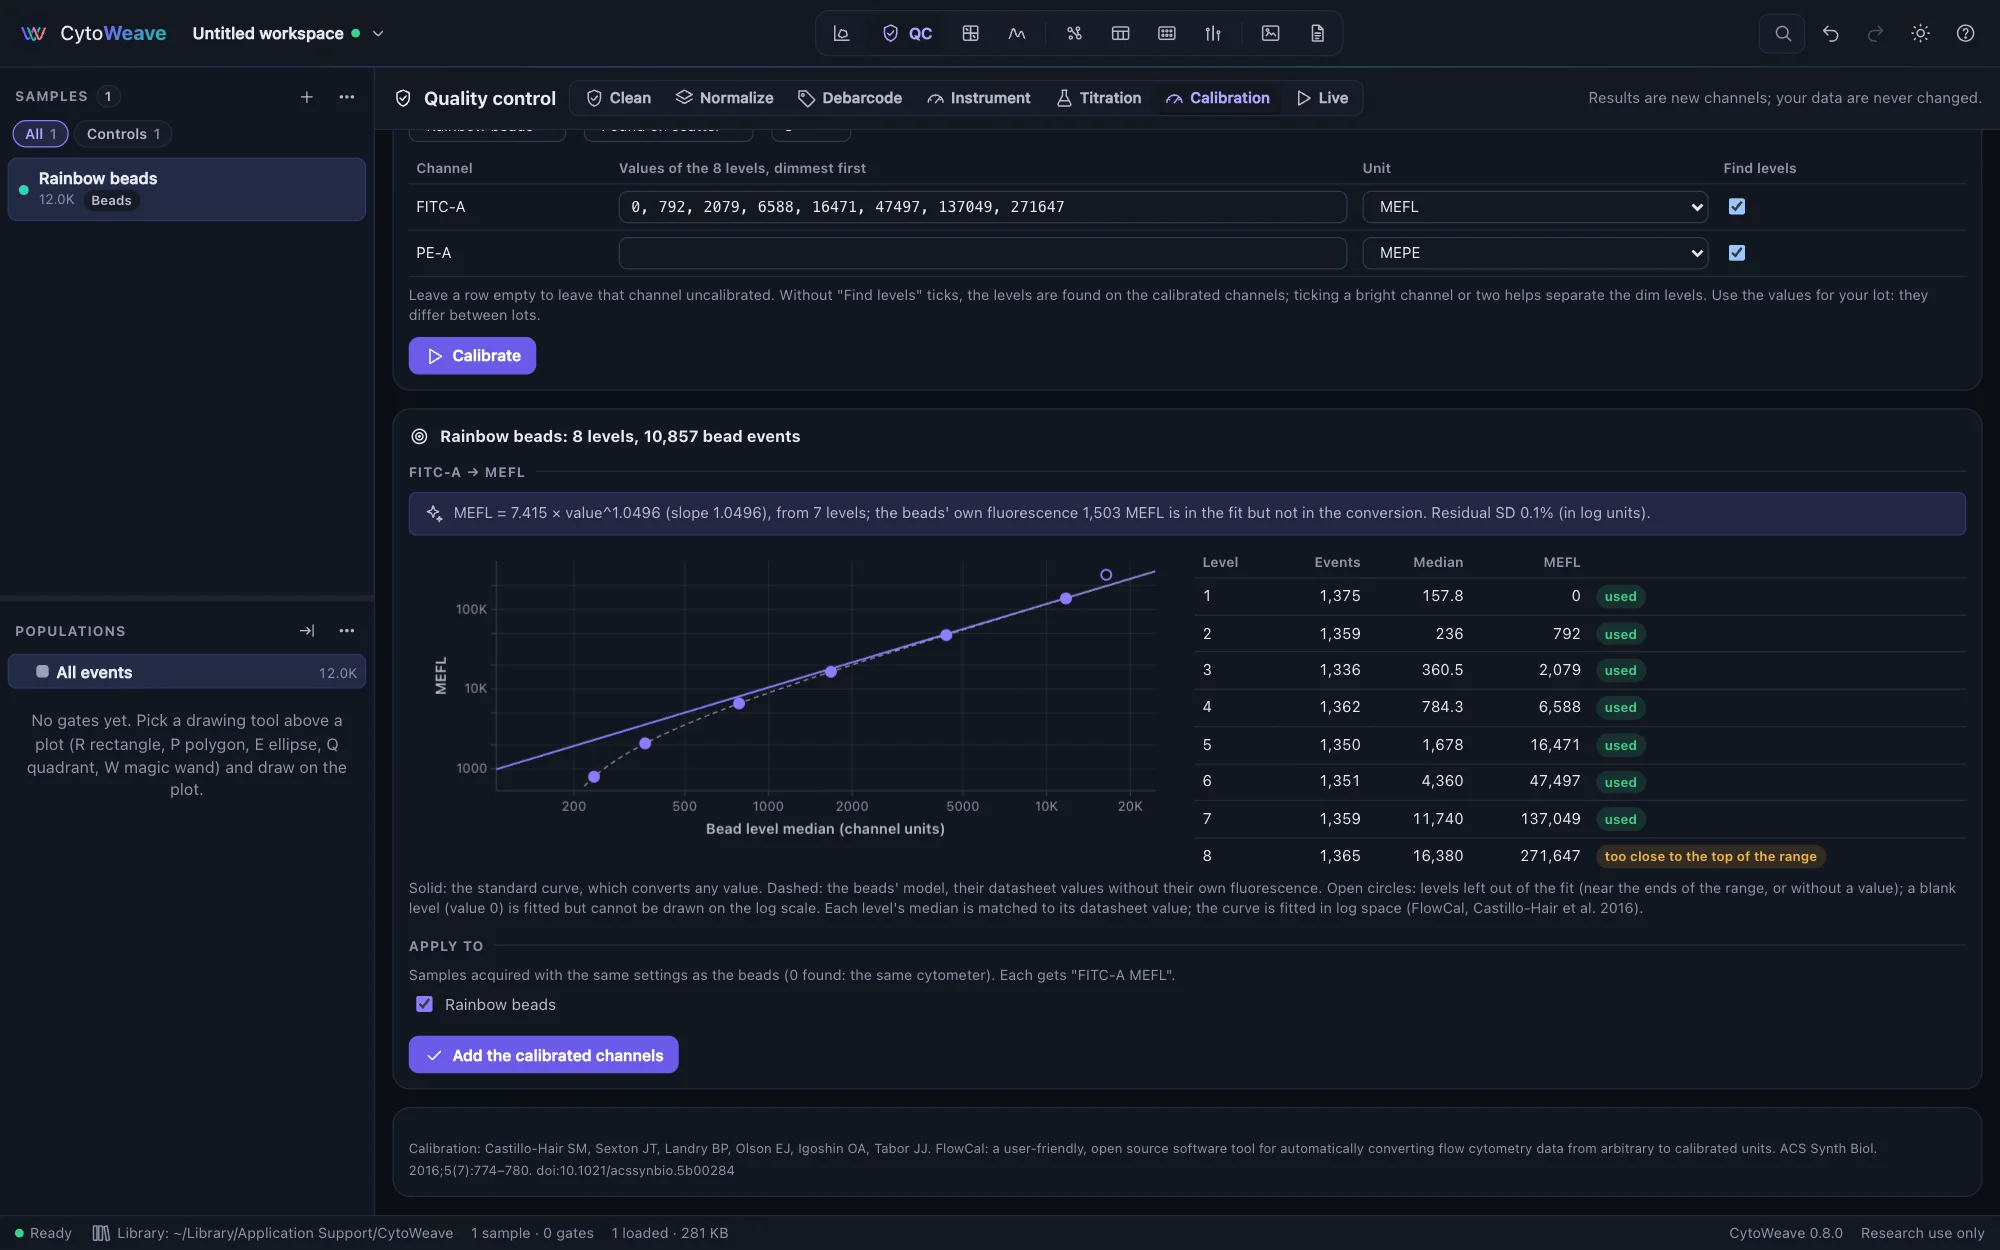Click the FITC-A level values field
Image resolution: width=2000 pixels, height=1250 pixels.
[x=982, y=207]
